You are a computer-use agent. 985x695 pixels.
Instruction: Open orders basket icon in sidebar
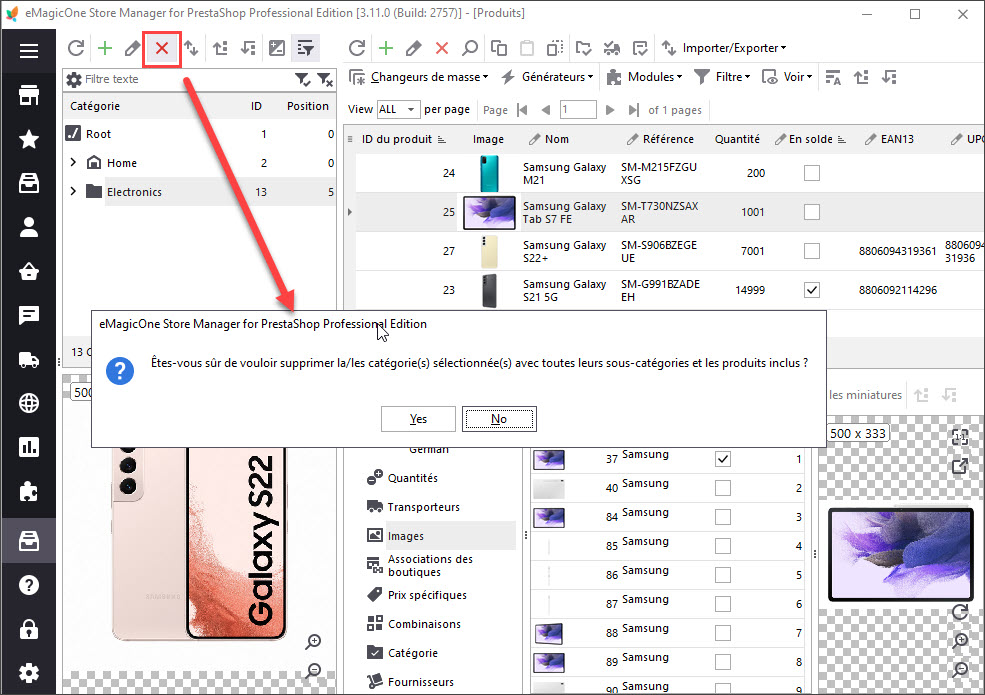click(29, 271)
